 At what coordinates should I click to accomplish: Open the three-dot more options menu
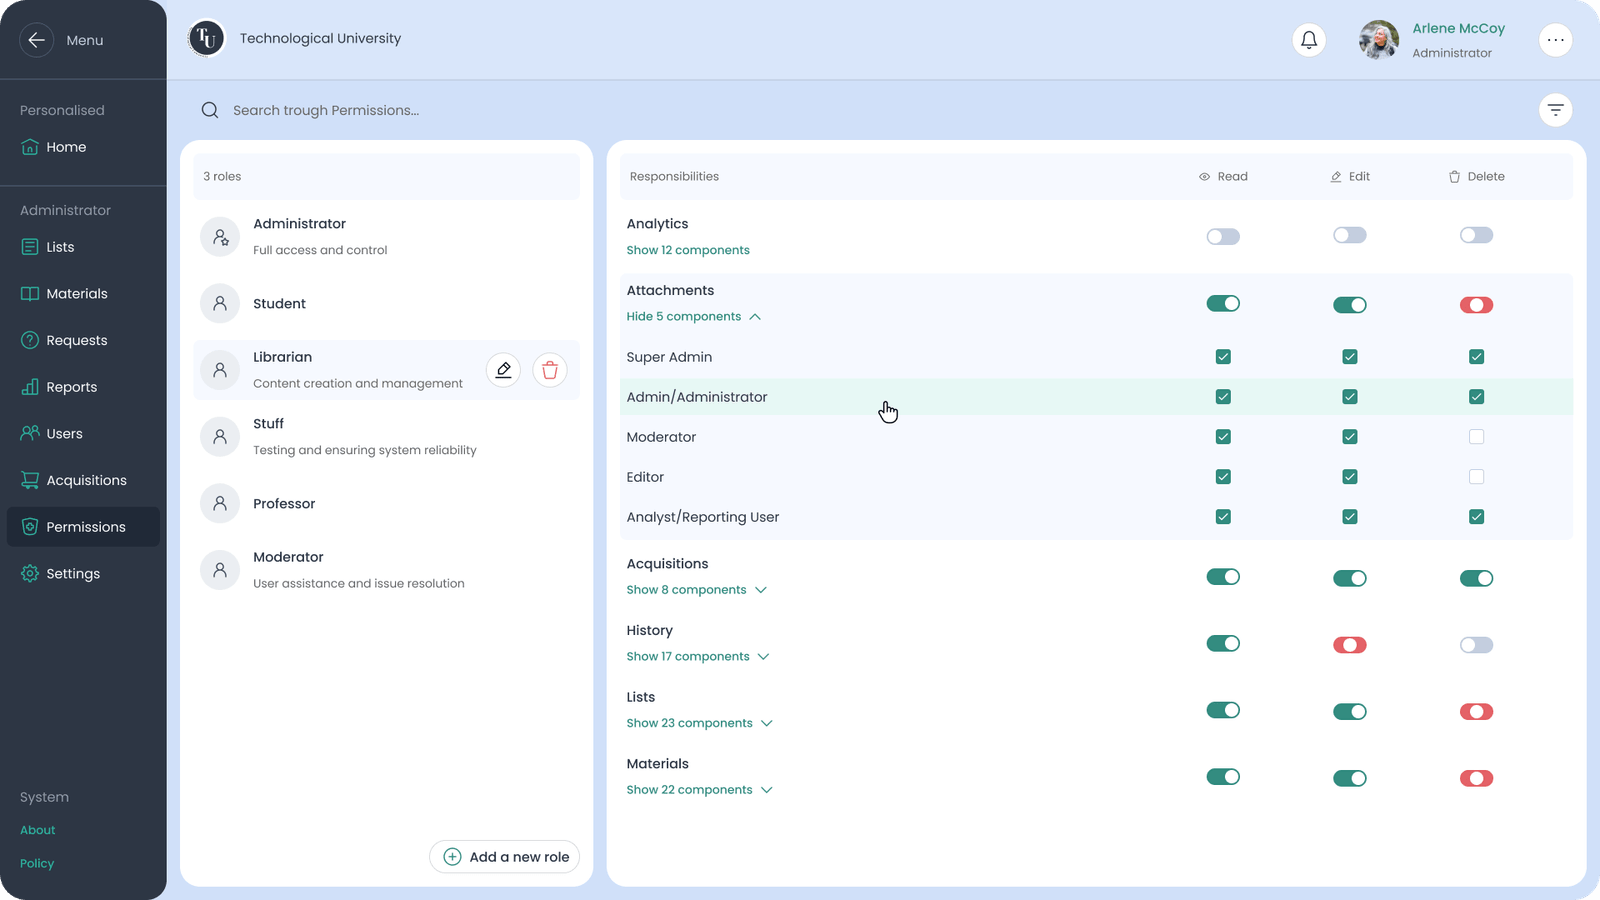1555,40
